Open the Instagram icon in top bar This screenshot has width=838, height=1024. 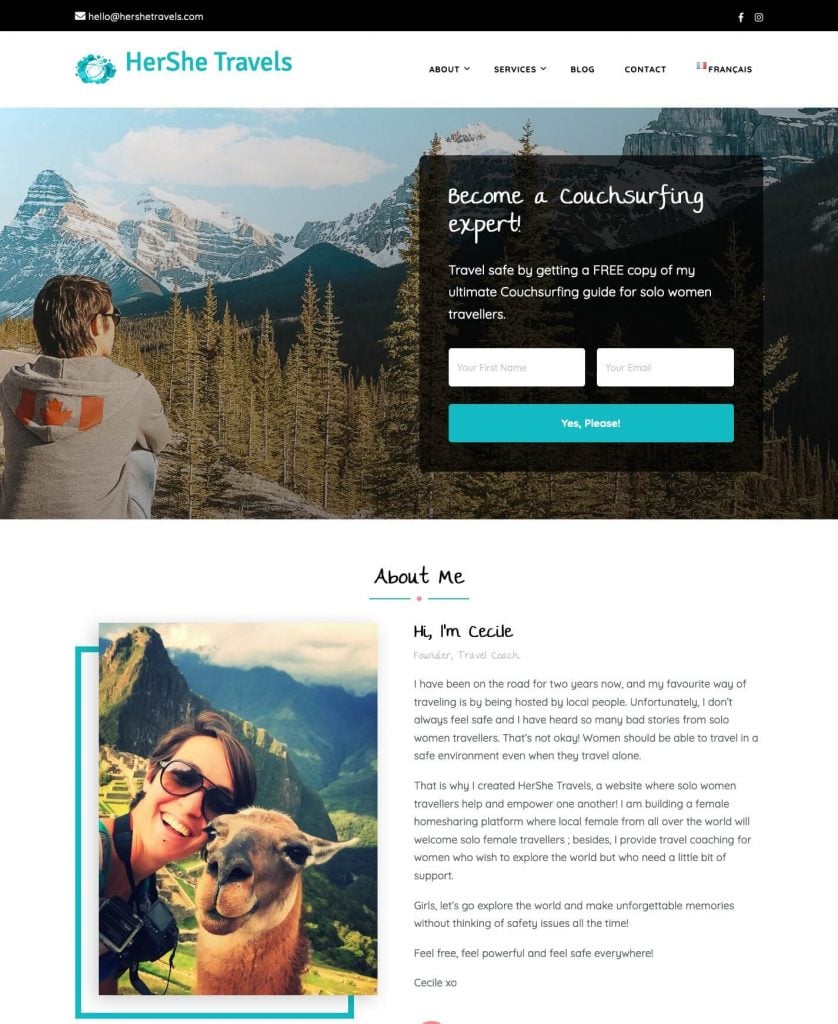(758, 17)
